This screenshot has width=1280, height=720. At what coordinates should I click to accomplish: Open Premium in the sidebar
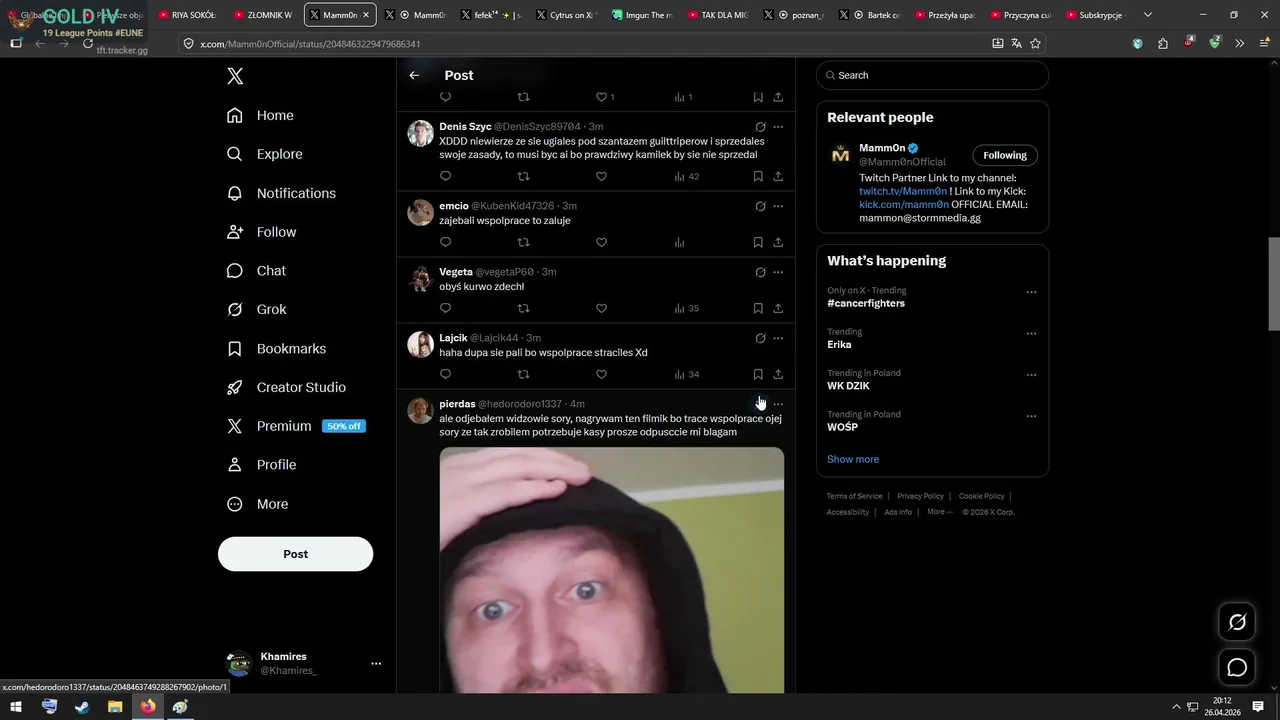[296, 426]
